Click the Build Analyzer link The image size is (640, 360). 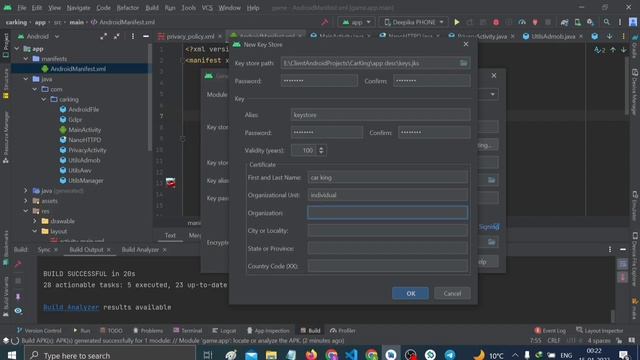71,307
